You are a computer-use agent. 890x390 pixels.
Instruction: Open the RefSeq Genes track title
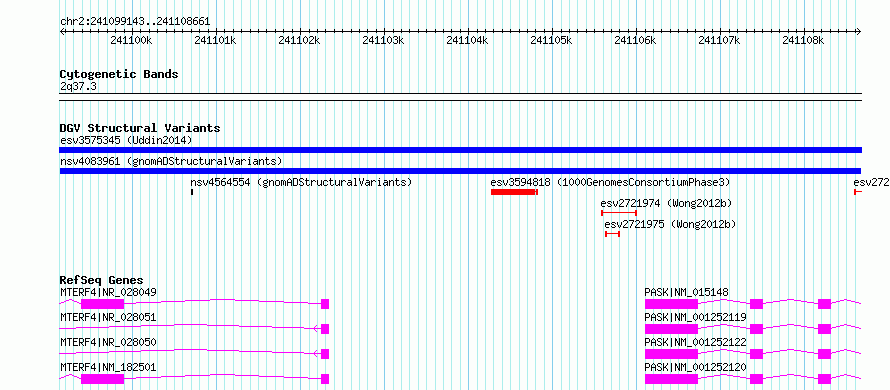coord(101,280)
